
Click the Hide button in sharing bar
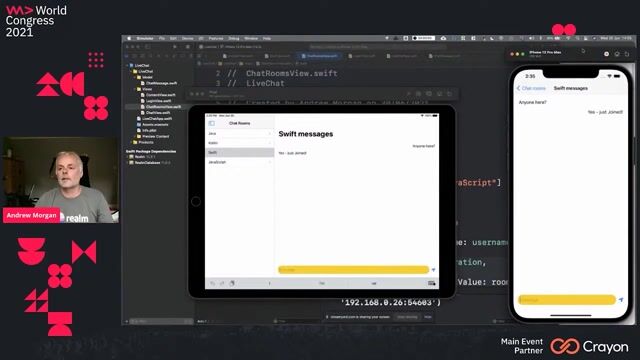pyautogui.click(x=427, y=317)
